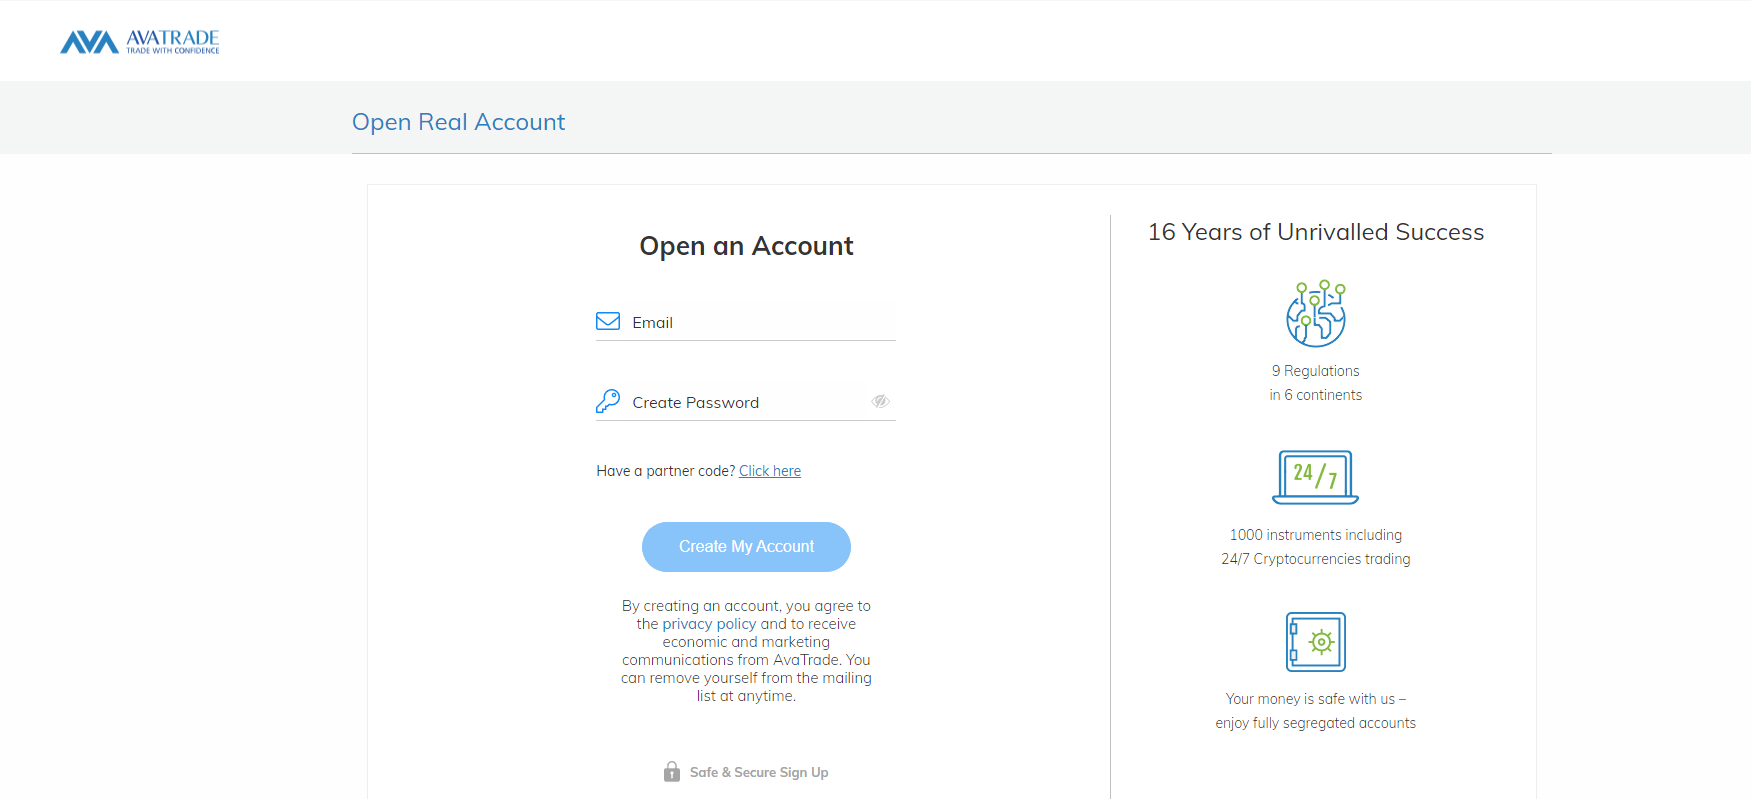The image size is (1751, 799).
Task: Click the '1000 instruments including' text
Action: coord(1316,535)
